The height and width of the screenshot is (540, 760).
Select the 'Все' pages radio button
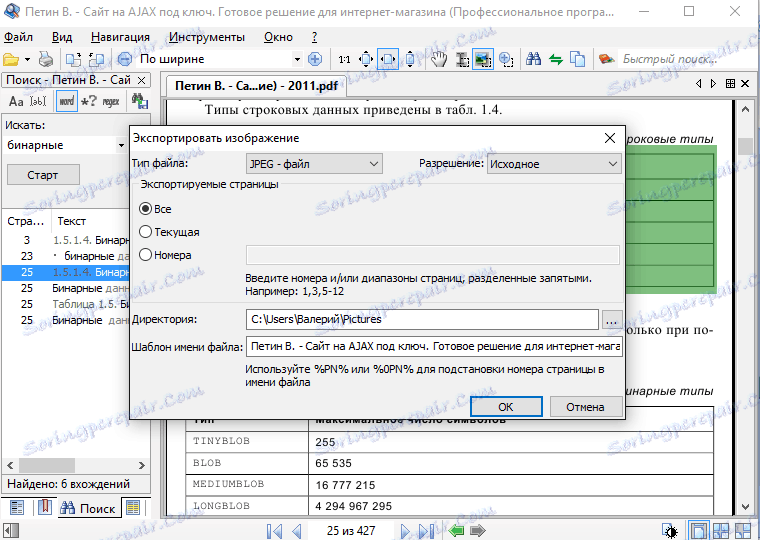click(x=146, y=209)
